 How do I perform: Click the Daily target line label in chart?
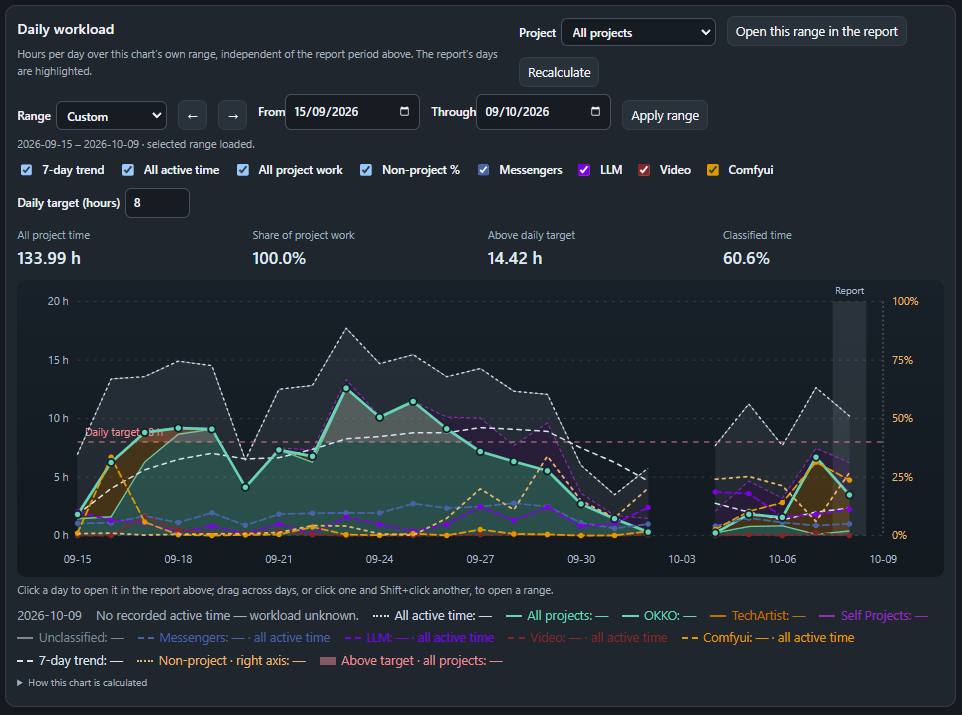tap(124, 432)
